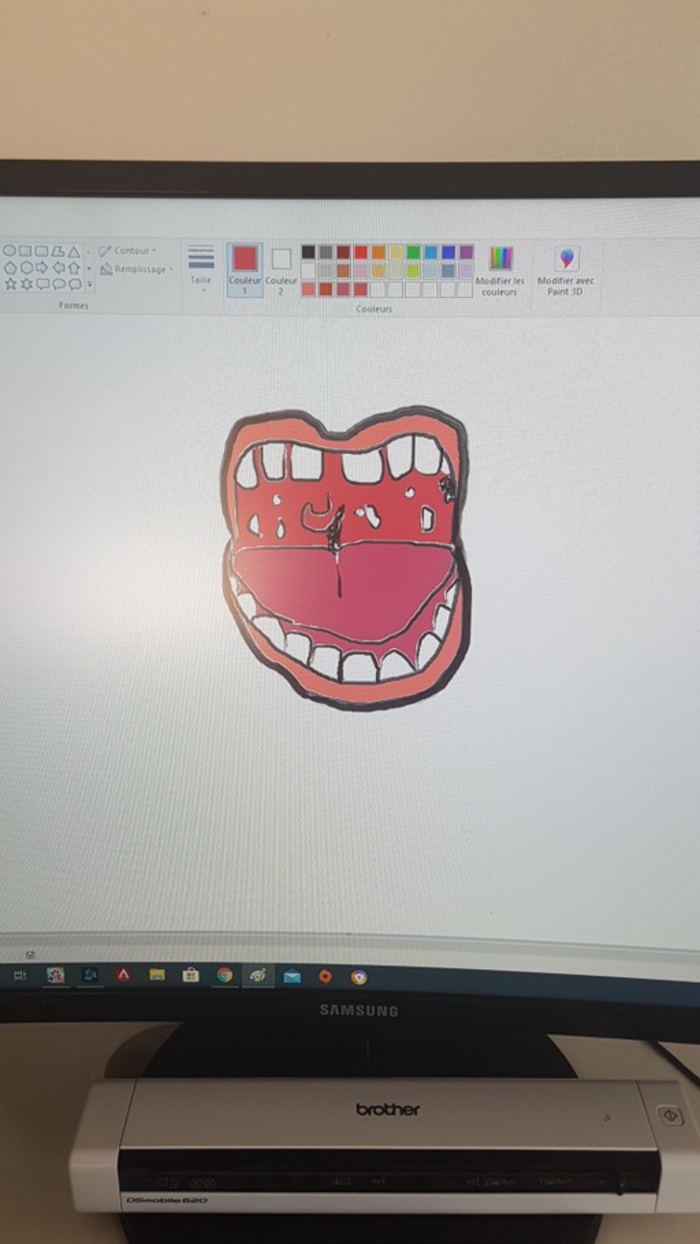Select the triangle shape in Formes gallery
The height and width of the screenshot is (1244, 700).
pyautogui.click(x=74, y=251)
